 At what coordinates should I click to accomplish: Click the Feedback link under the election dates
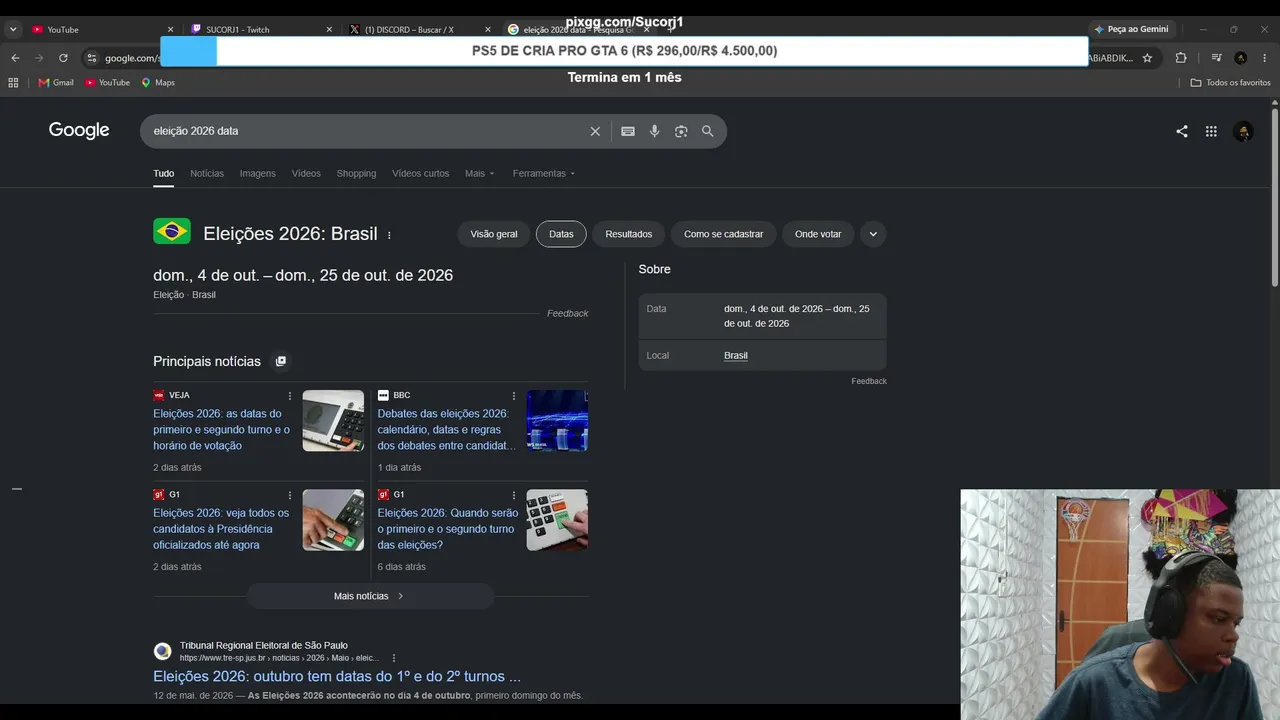pyautogui.click(x=567, y=314)
